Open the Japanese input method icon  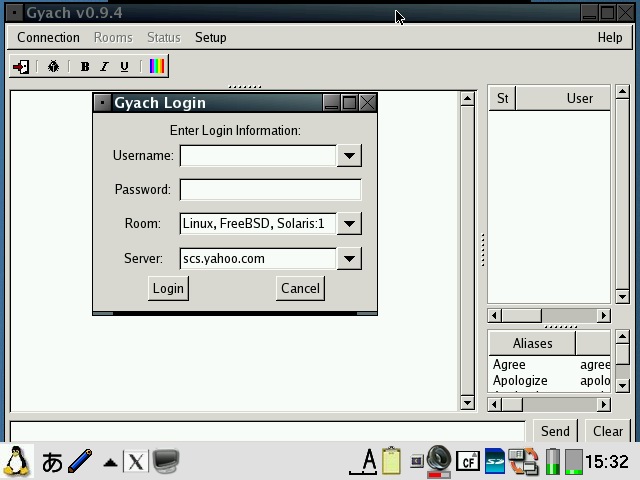tap(52, 461)
